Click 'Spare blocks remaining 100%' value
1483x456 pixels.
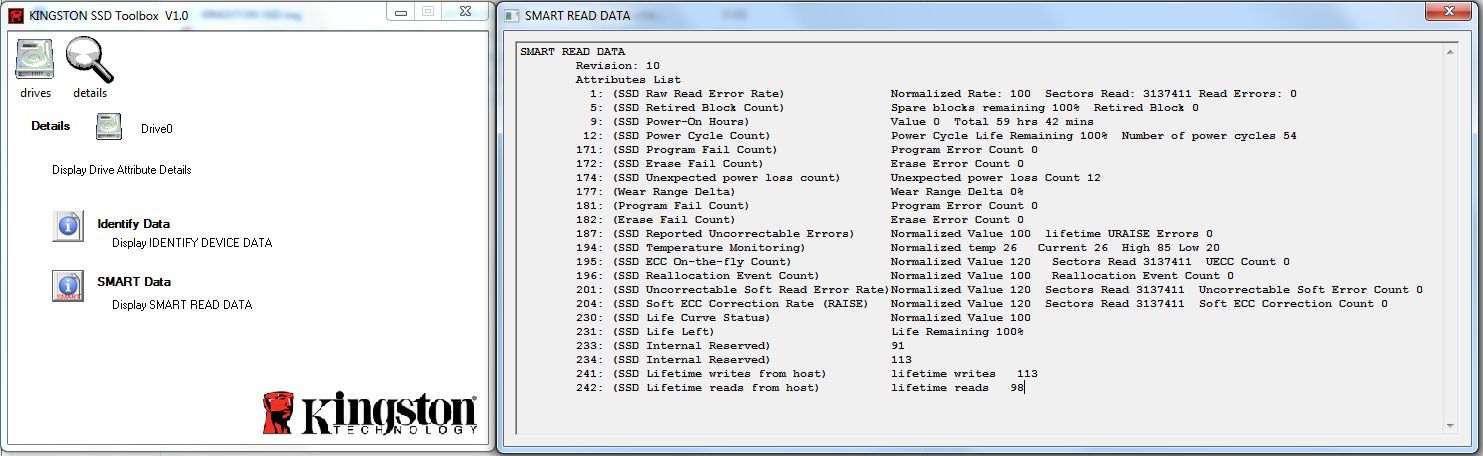(x=985, y=107)
